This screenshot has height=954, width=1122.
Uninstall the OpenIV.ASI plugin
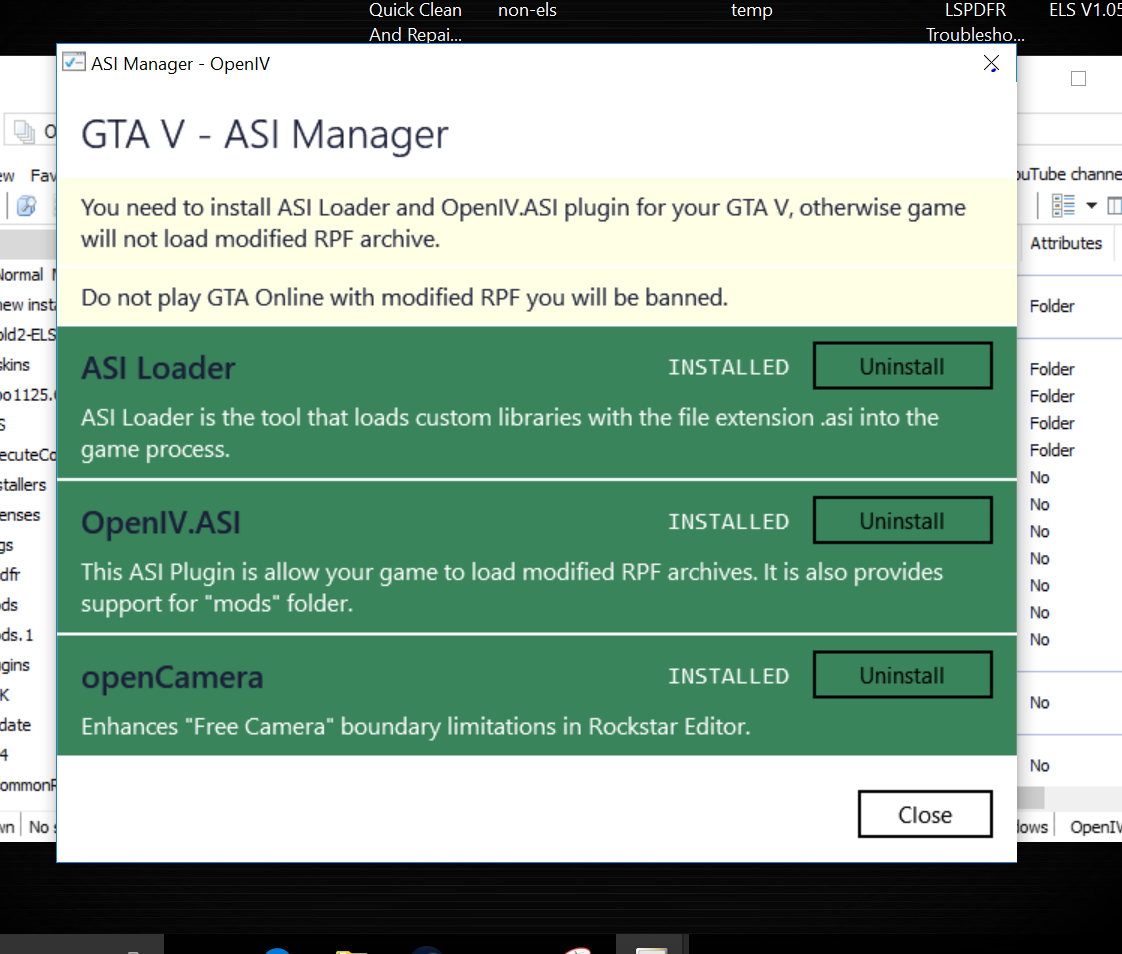pos(902,521)
